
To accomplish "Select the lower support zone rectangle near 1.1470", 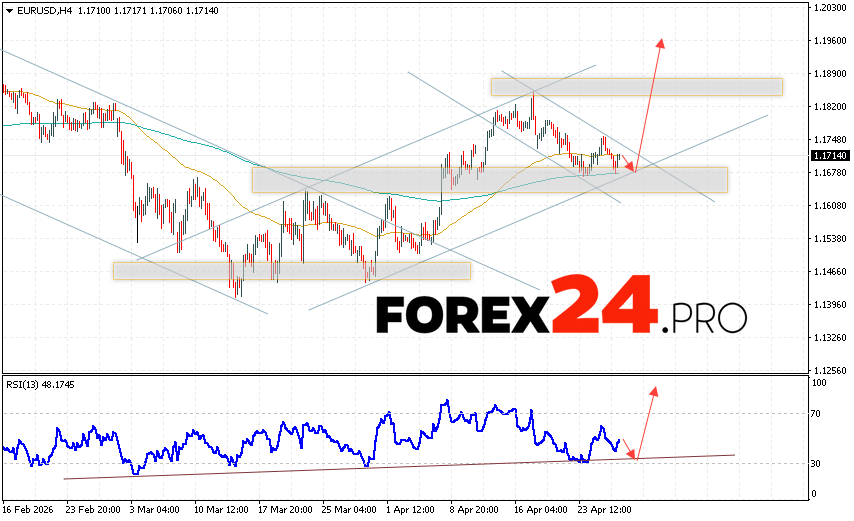I will tap(291, 270).
